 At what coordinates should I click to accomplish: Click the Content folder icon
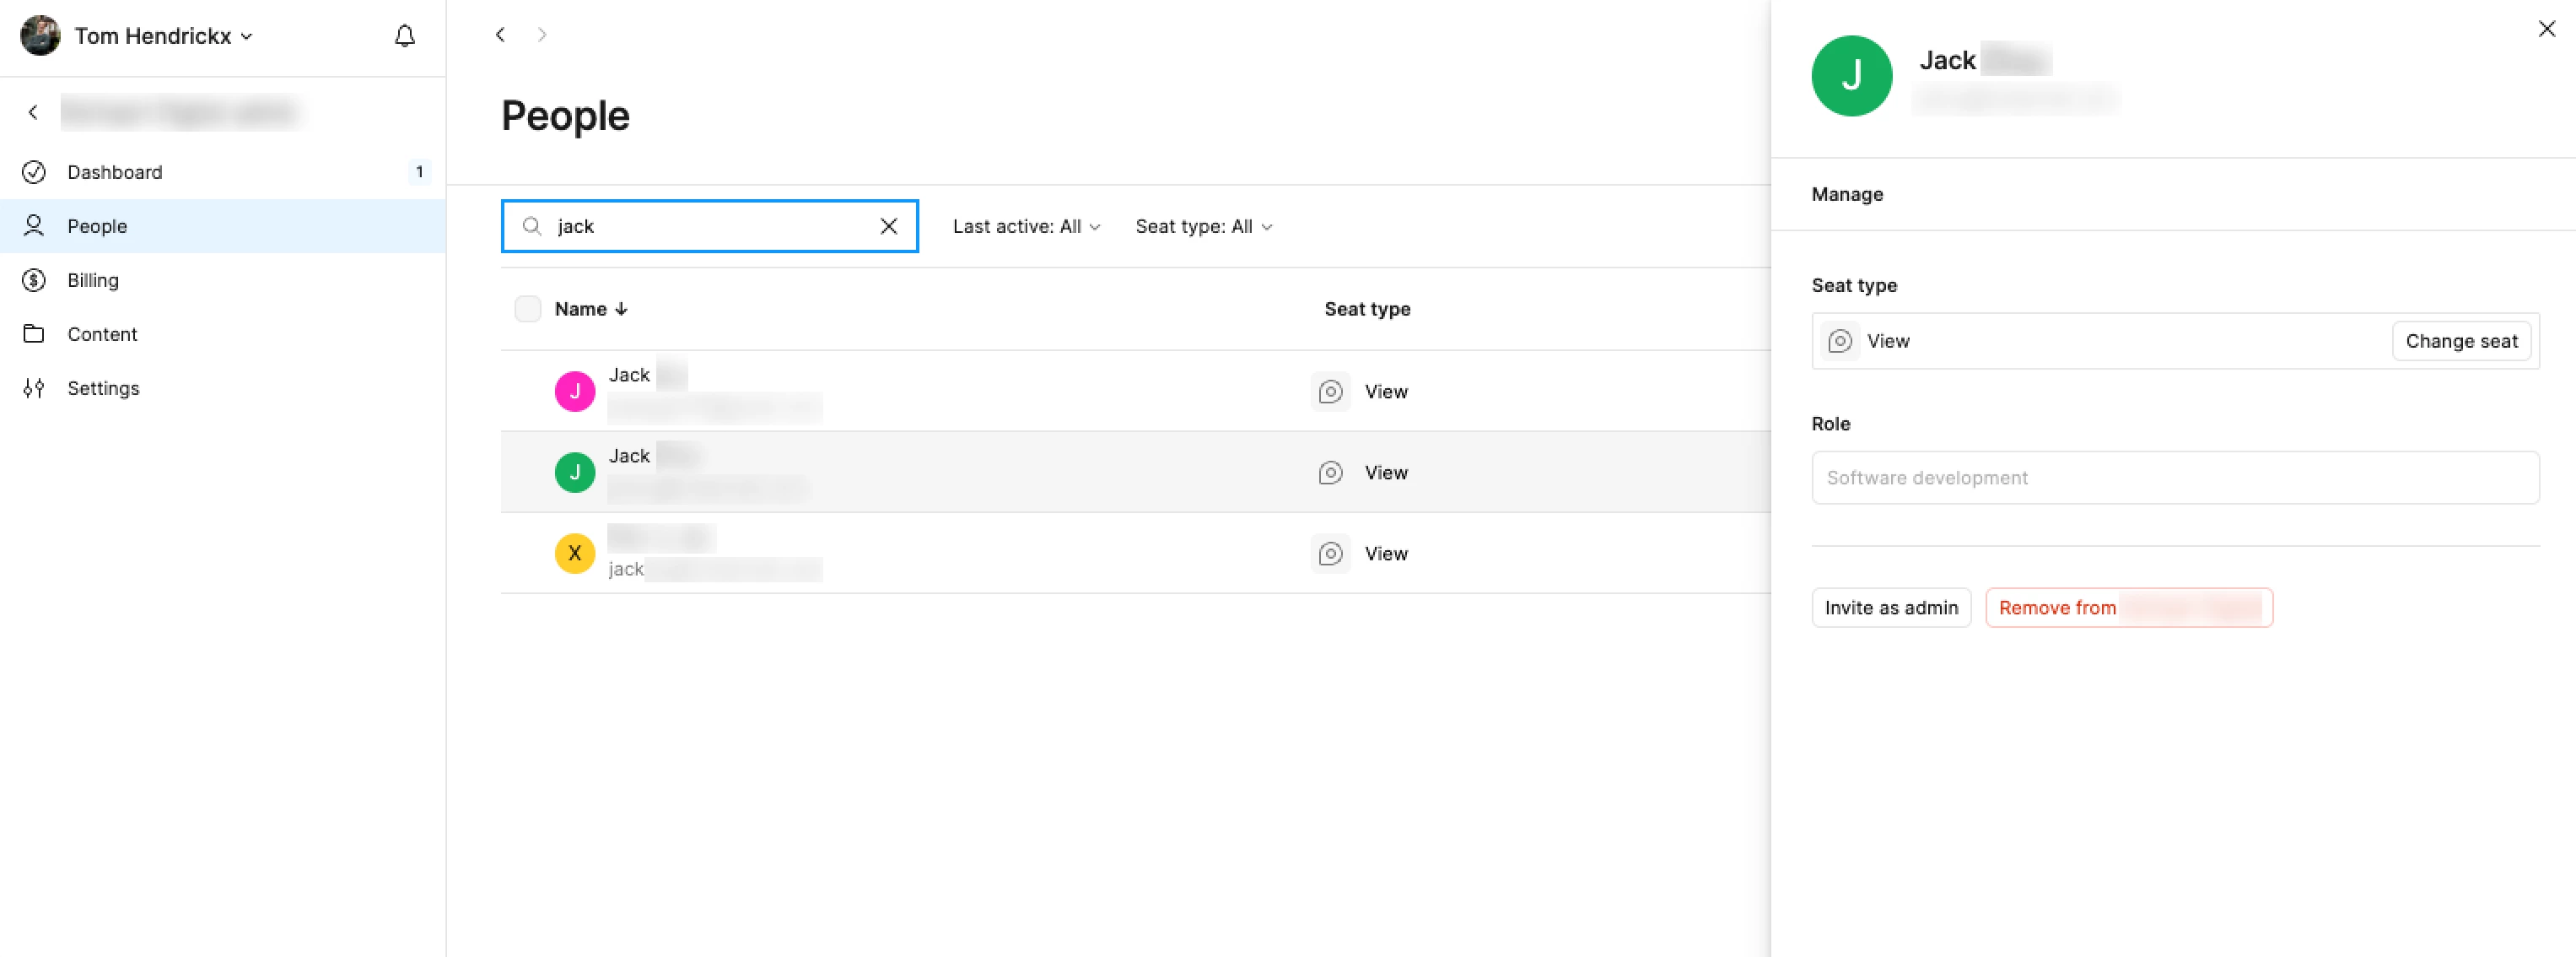coord(34,334)
